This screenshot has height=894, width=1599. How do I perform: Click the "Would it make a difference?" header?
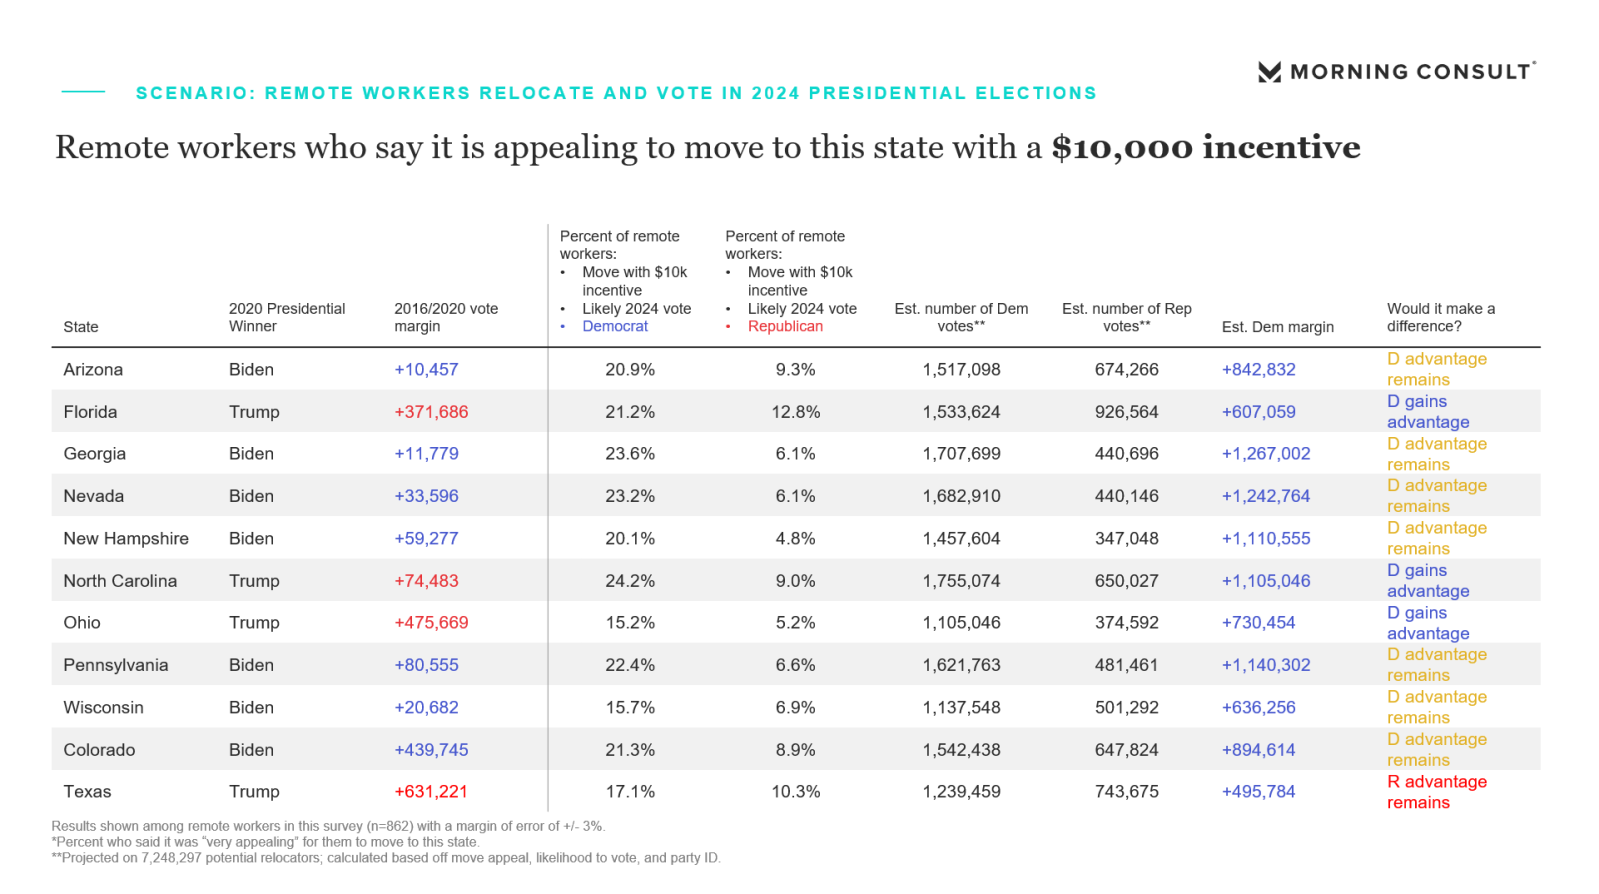pos(1440,318)
